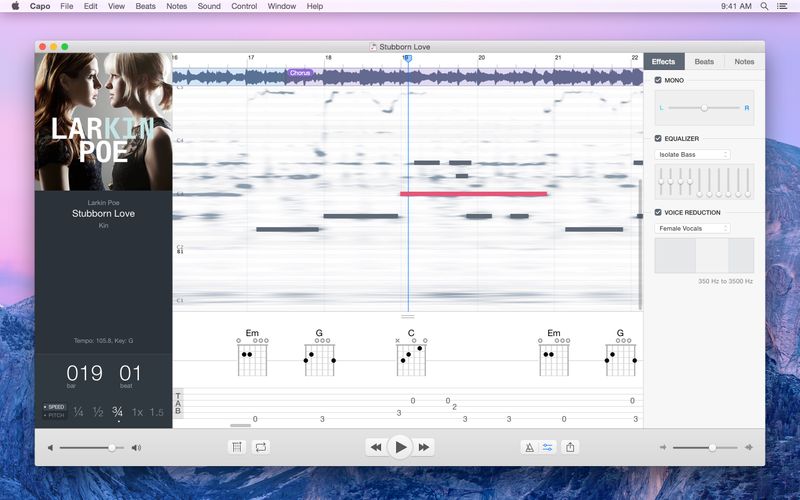Click the first equalizer band slider
The width and height of the screenshot is (800, 500).
[x=661, y=182]
